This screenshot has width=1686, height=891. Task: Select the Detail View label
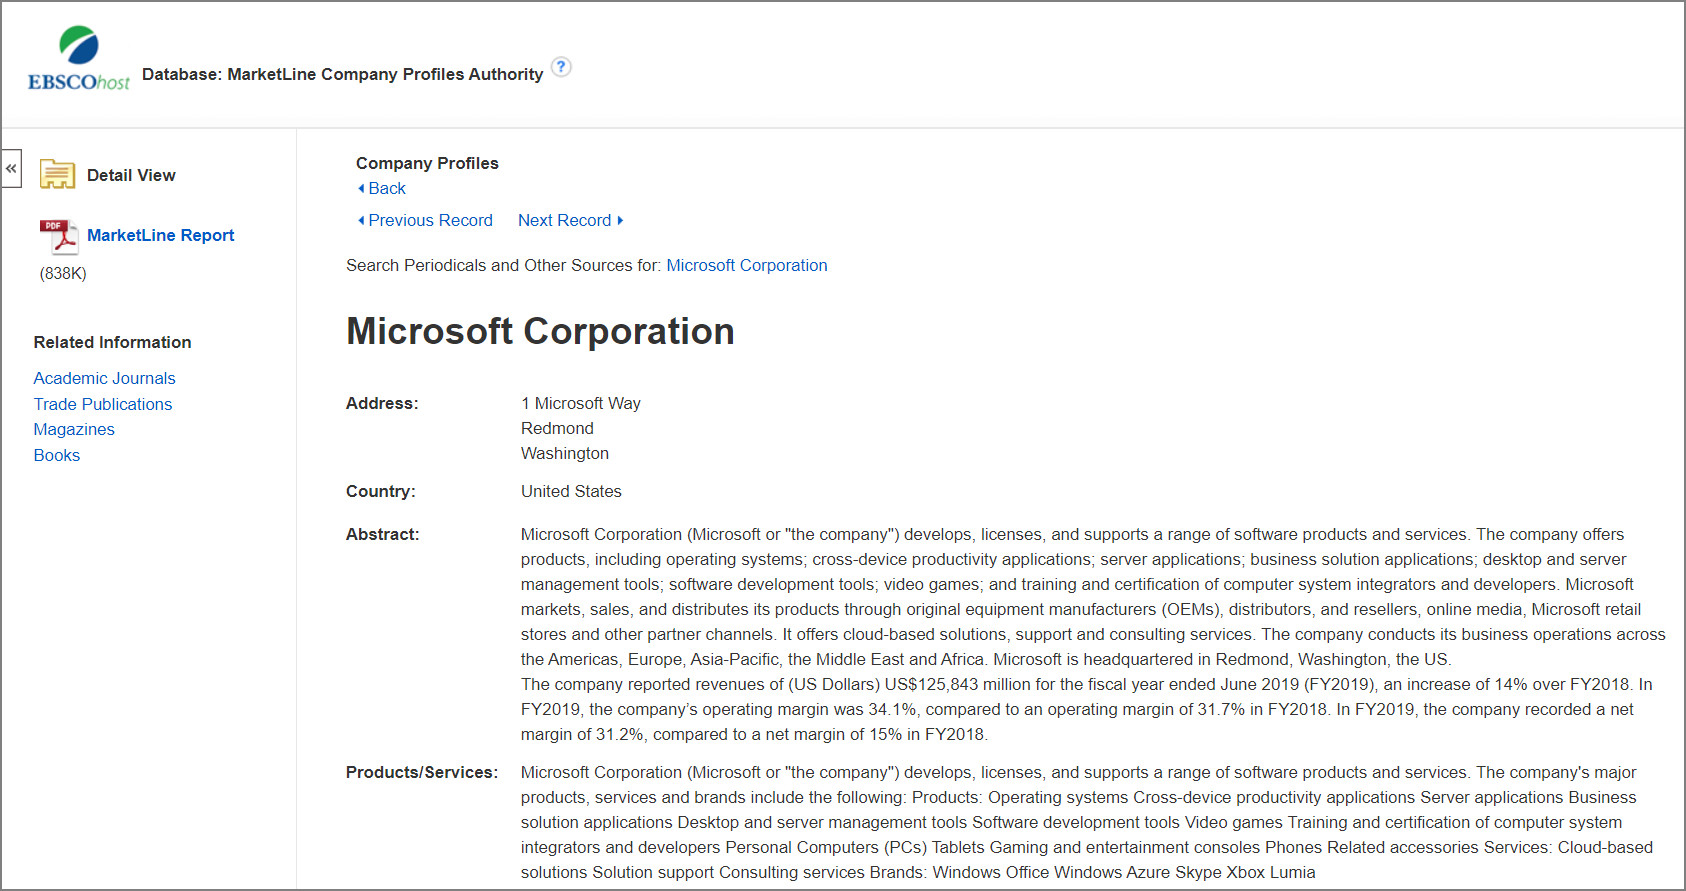tap(131, 175)
